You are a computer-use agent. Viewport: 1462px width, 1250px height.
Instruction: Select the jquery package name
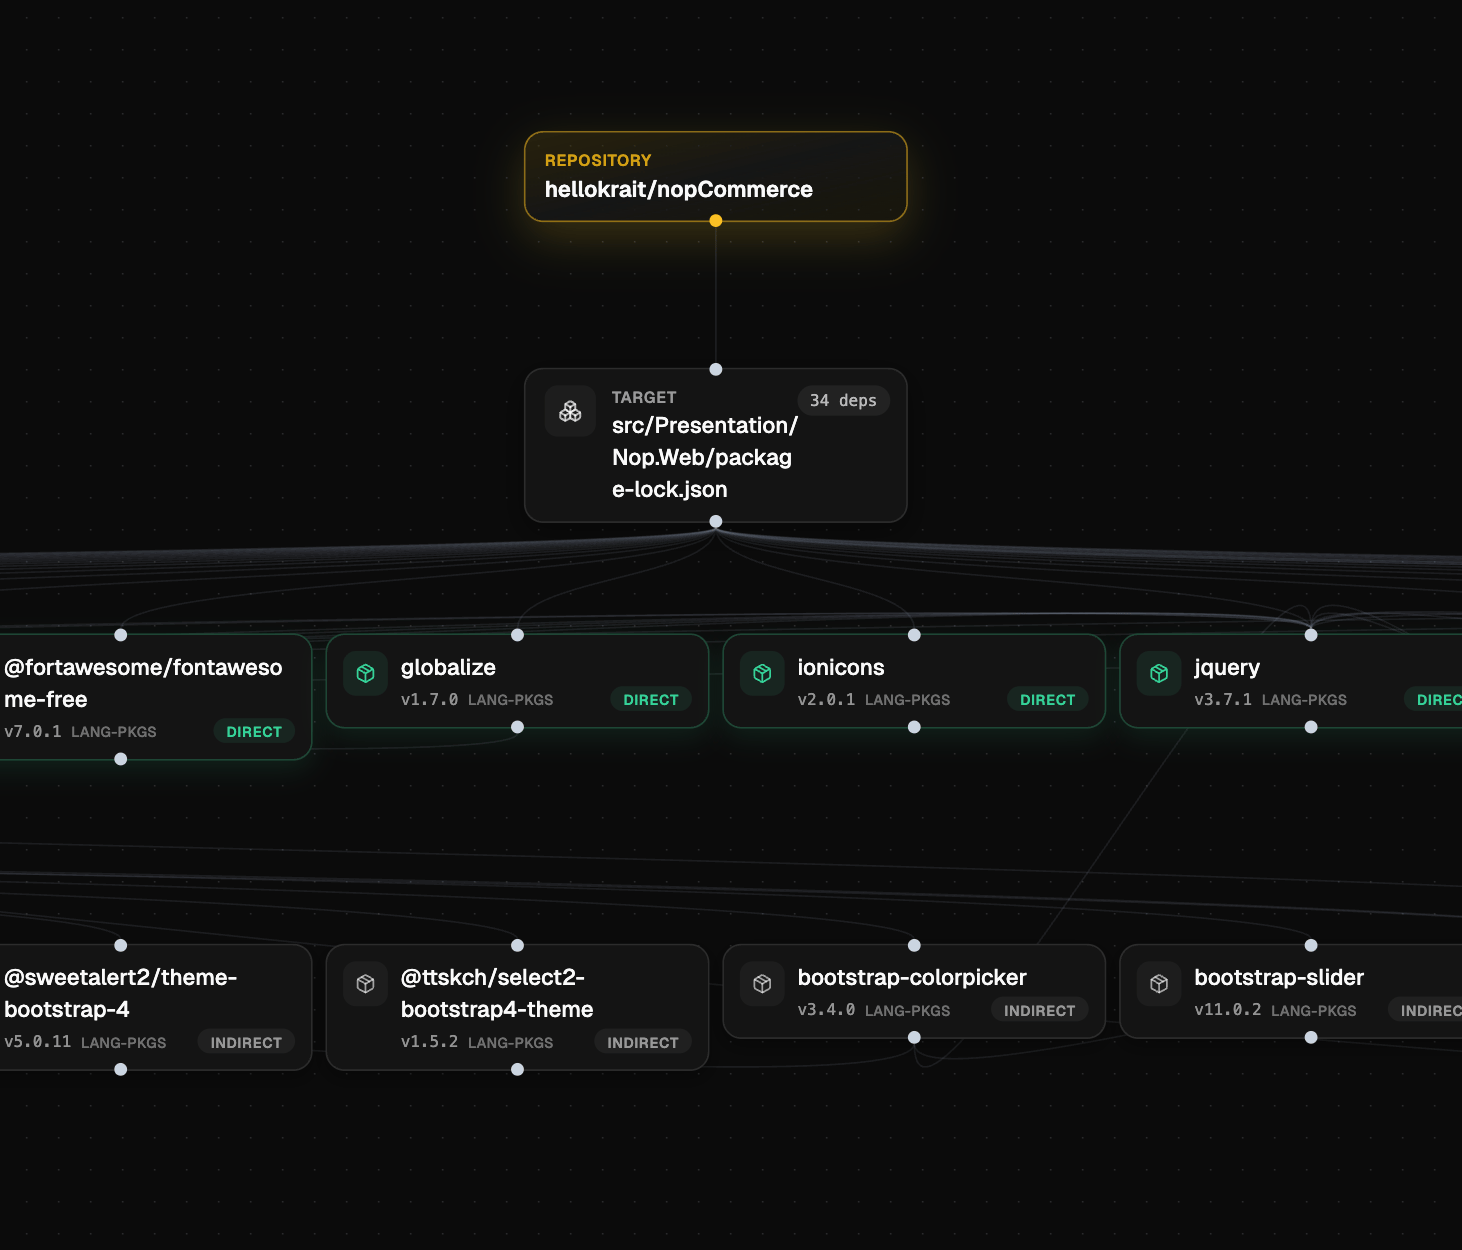point(1227,668)
